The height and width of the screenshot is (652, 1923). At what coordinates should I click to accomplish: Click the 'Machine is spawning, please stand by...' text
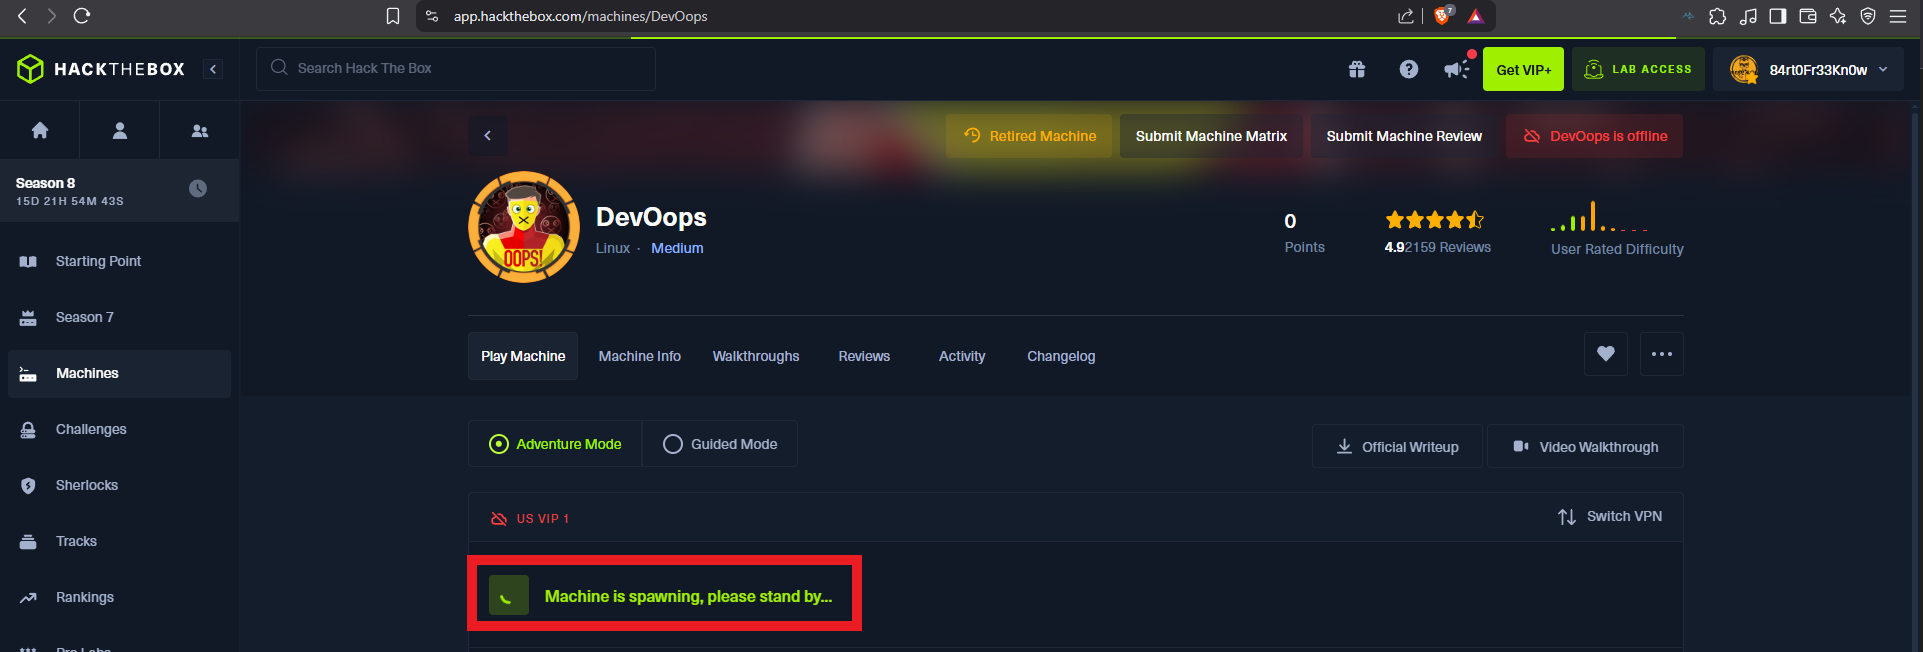coord(688,596)
